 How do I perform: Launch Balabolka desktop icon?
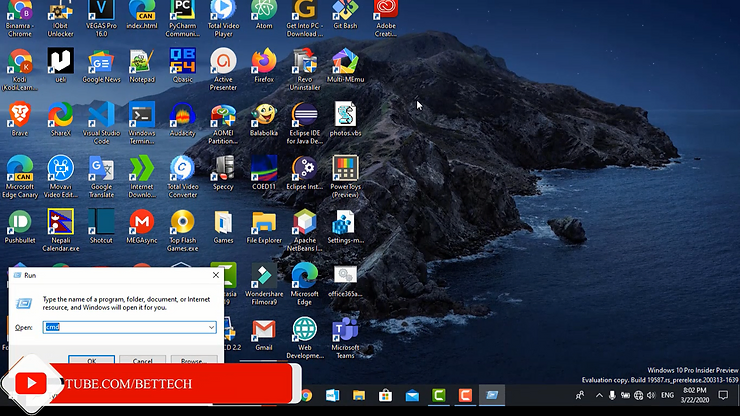[x=264, y=119]
